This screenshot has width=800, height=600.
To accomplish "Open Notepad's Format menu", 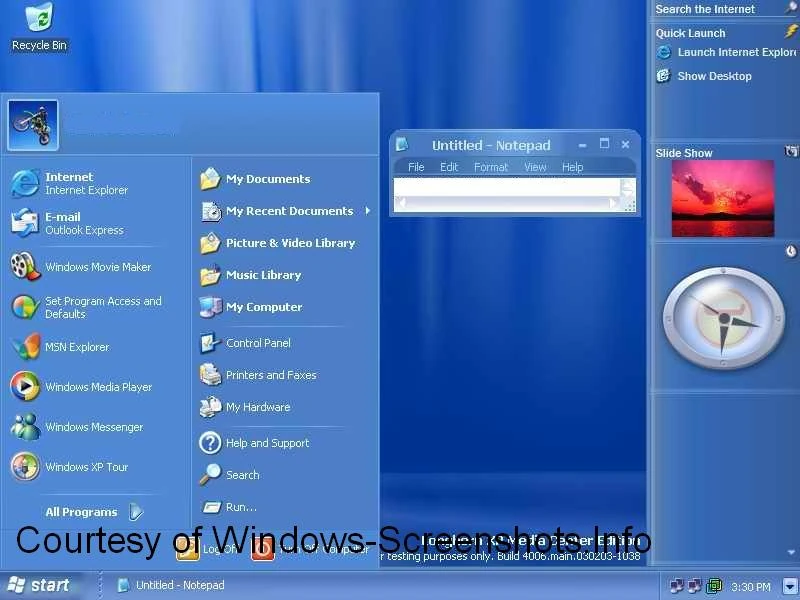I will point(491,167).
